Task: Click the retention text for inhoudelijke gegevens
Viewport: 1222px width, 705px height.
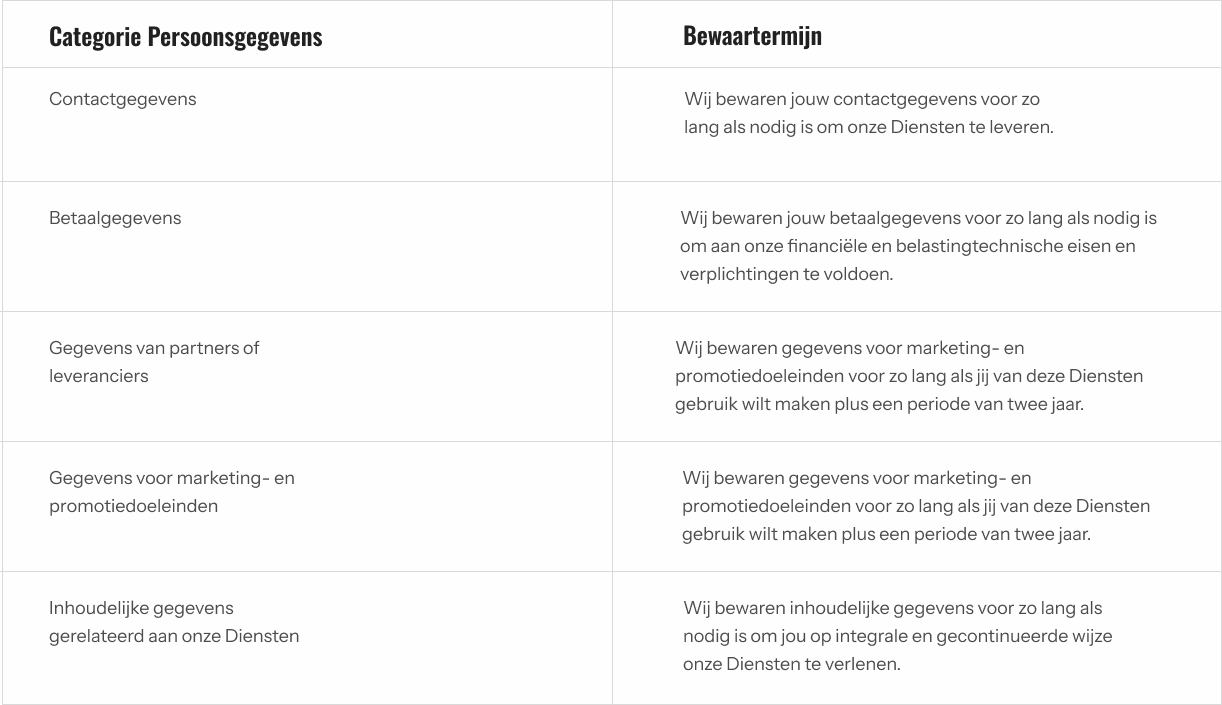Action: pyautogui.click(x=897, y=636)
